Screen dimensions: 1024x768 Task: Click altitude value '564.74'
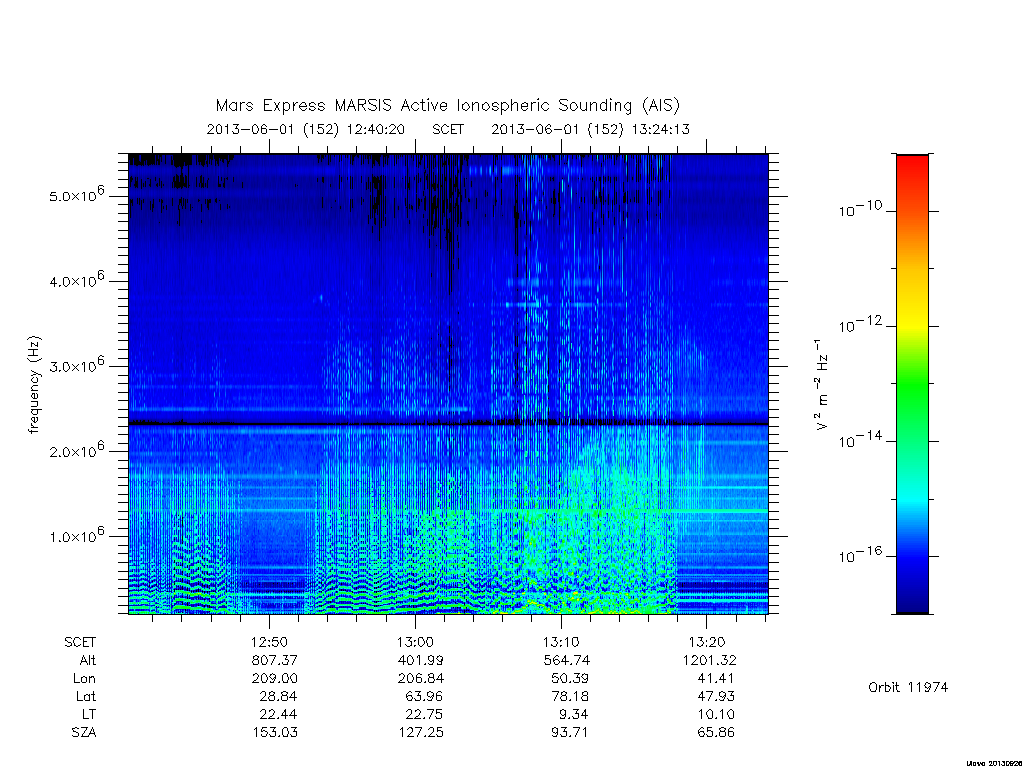566,660
